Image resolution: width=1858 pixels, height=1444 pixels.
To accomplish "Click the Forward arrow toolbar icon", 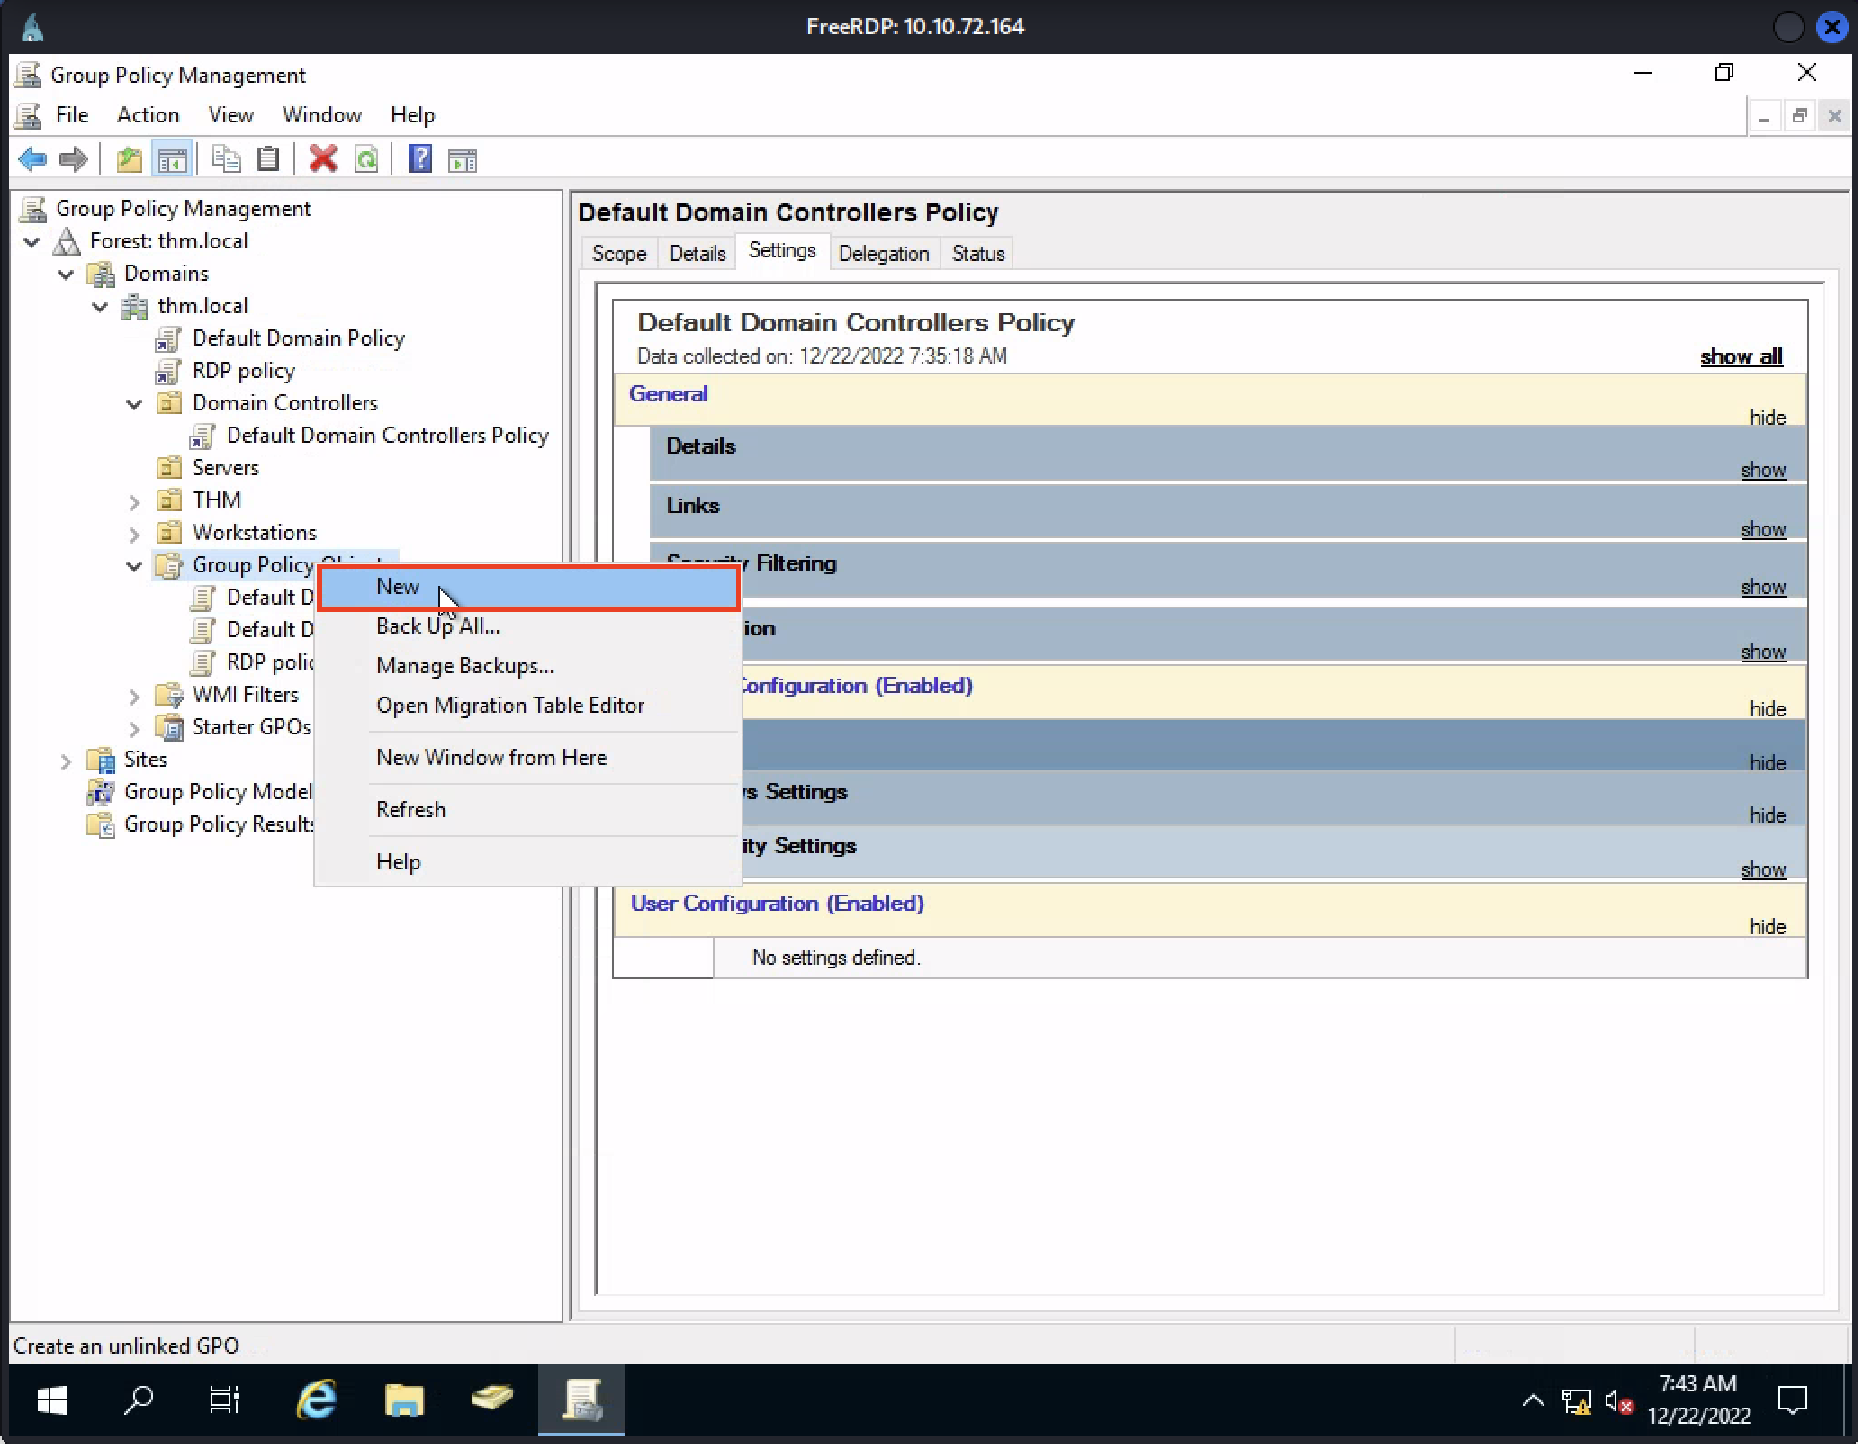I will (73, 159).
